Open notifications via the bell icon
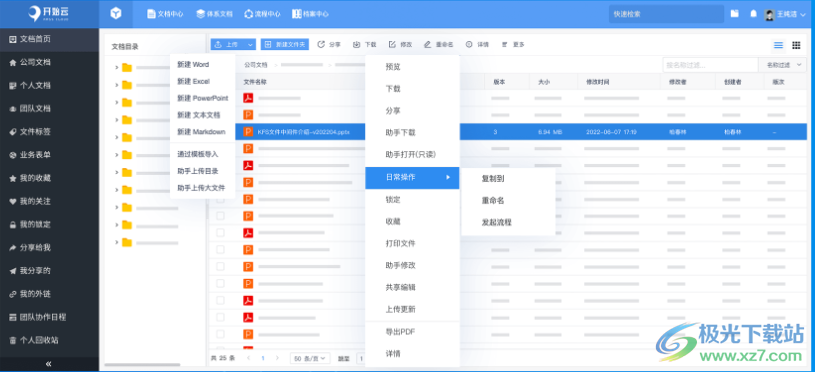Image resolution: width=815 pixels, height=372 pixels. pyautogui.click(x=753, y=14)
